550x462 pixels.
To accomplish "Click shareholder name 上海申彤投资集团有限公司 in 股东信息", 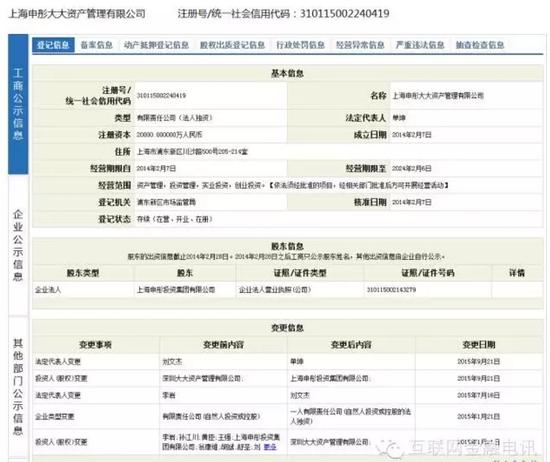I will click(176, 290).
